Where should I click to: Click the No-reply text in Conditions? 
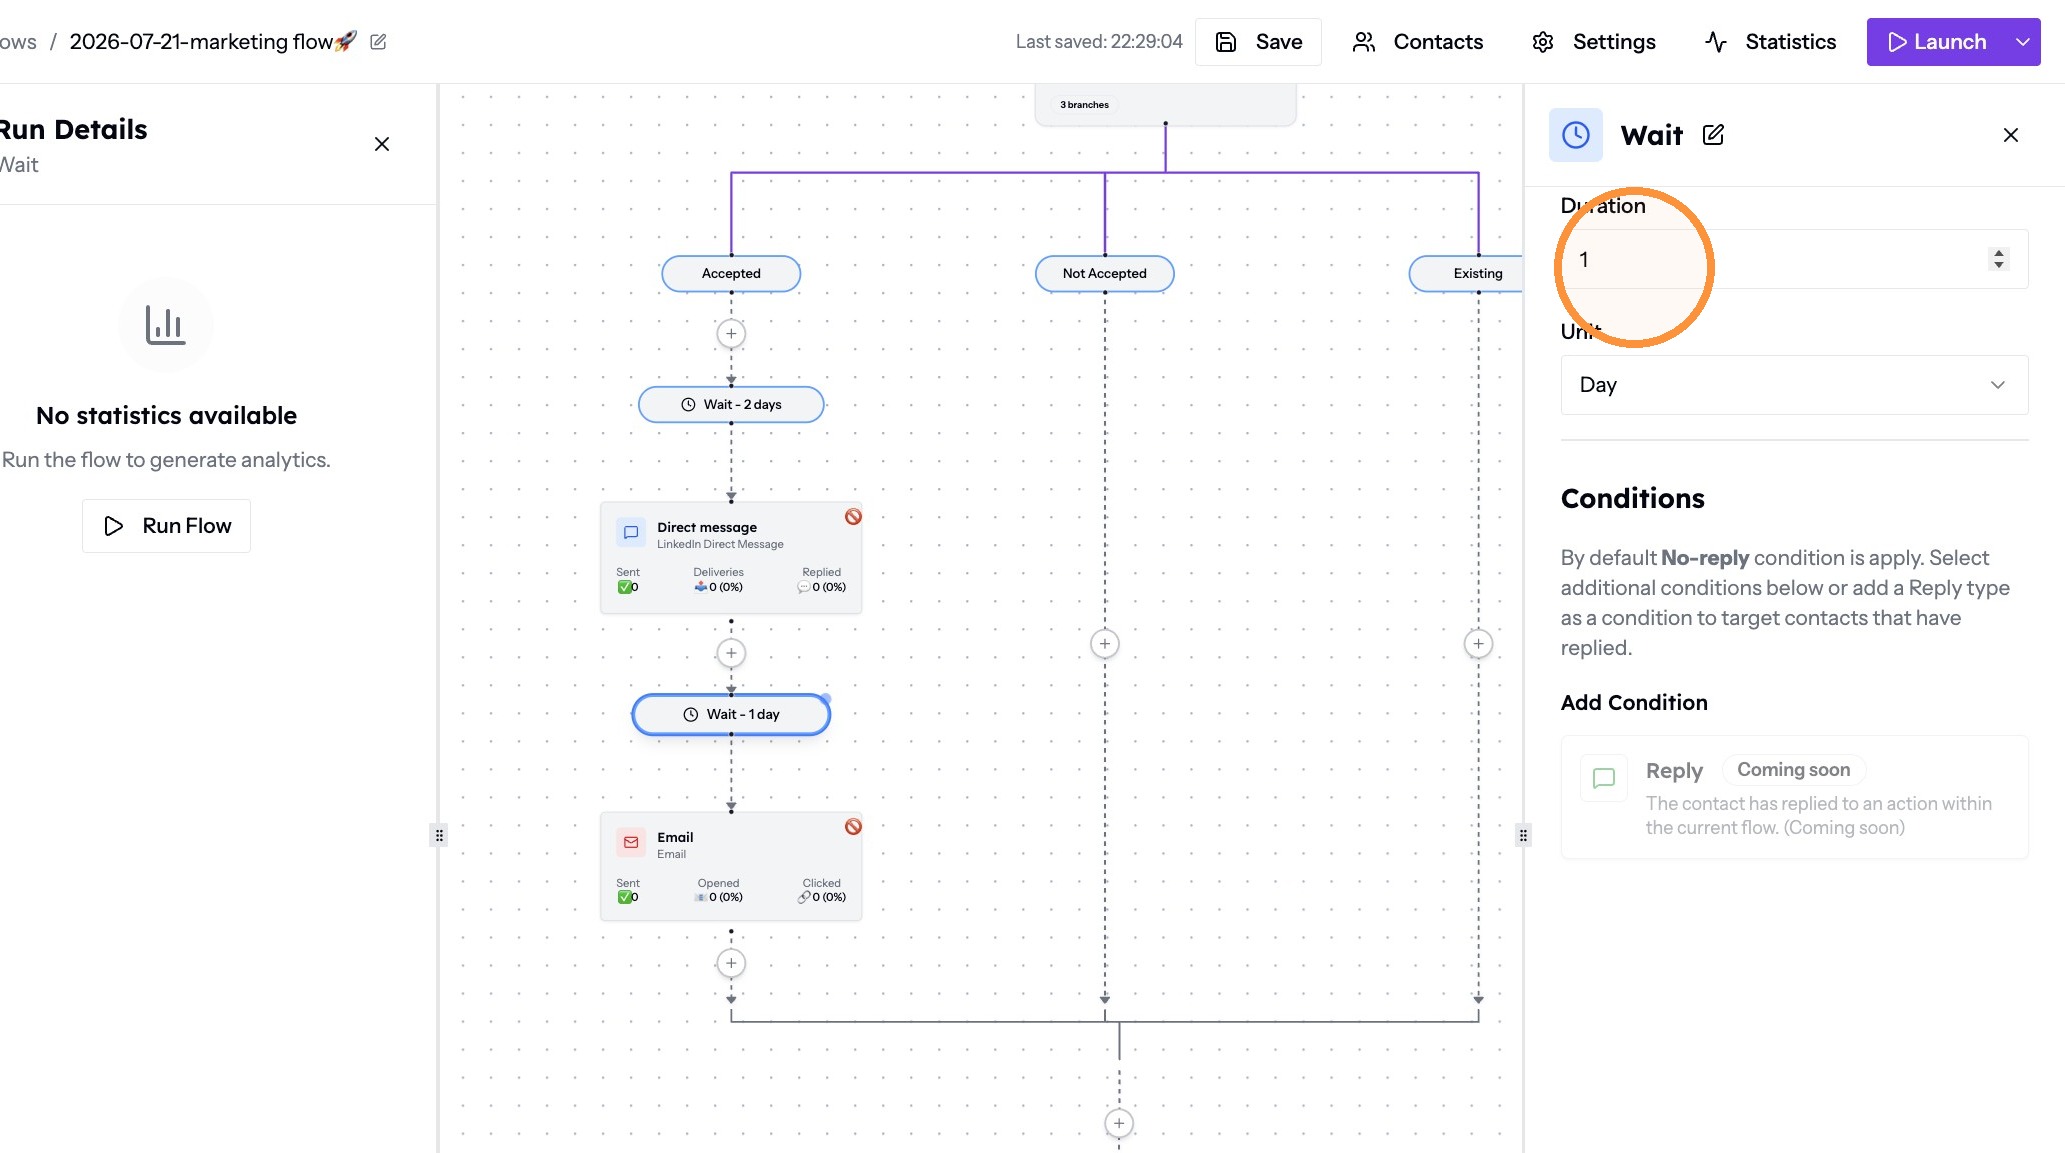[1704, 558]
